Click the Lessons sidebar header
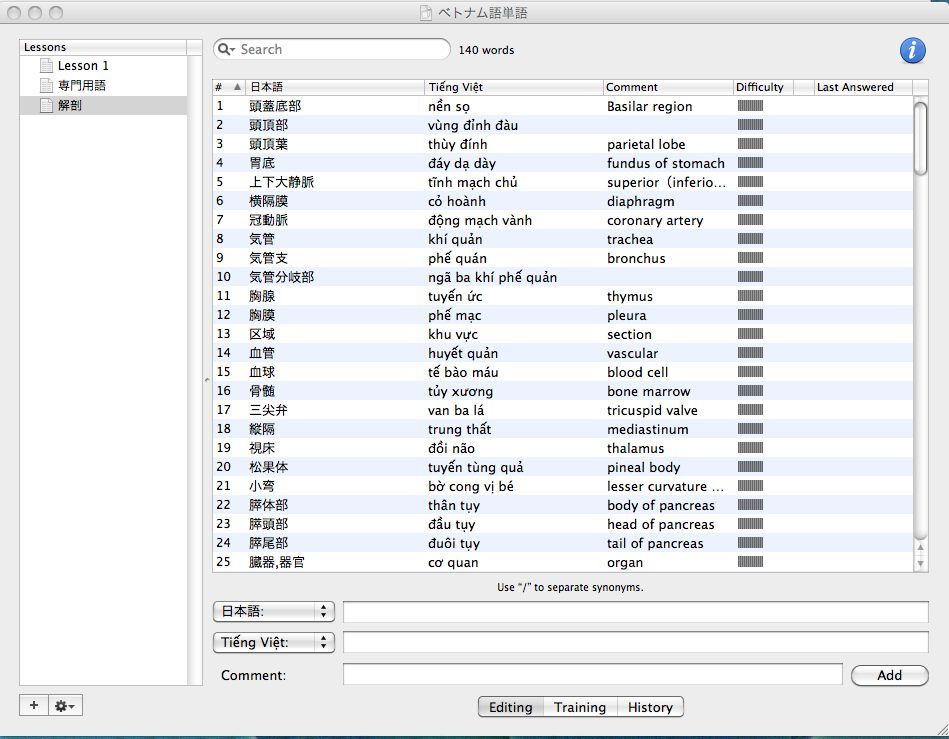This screenshot has width=949, height=739. [103, 47]
